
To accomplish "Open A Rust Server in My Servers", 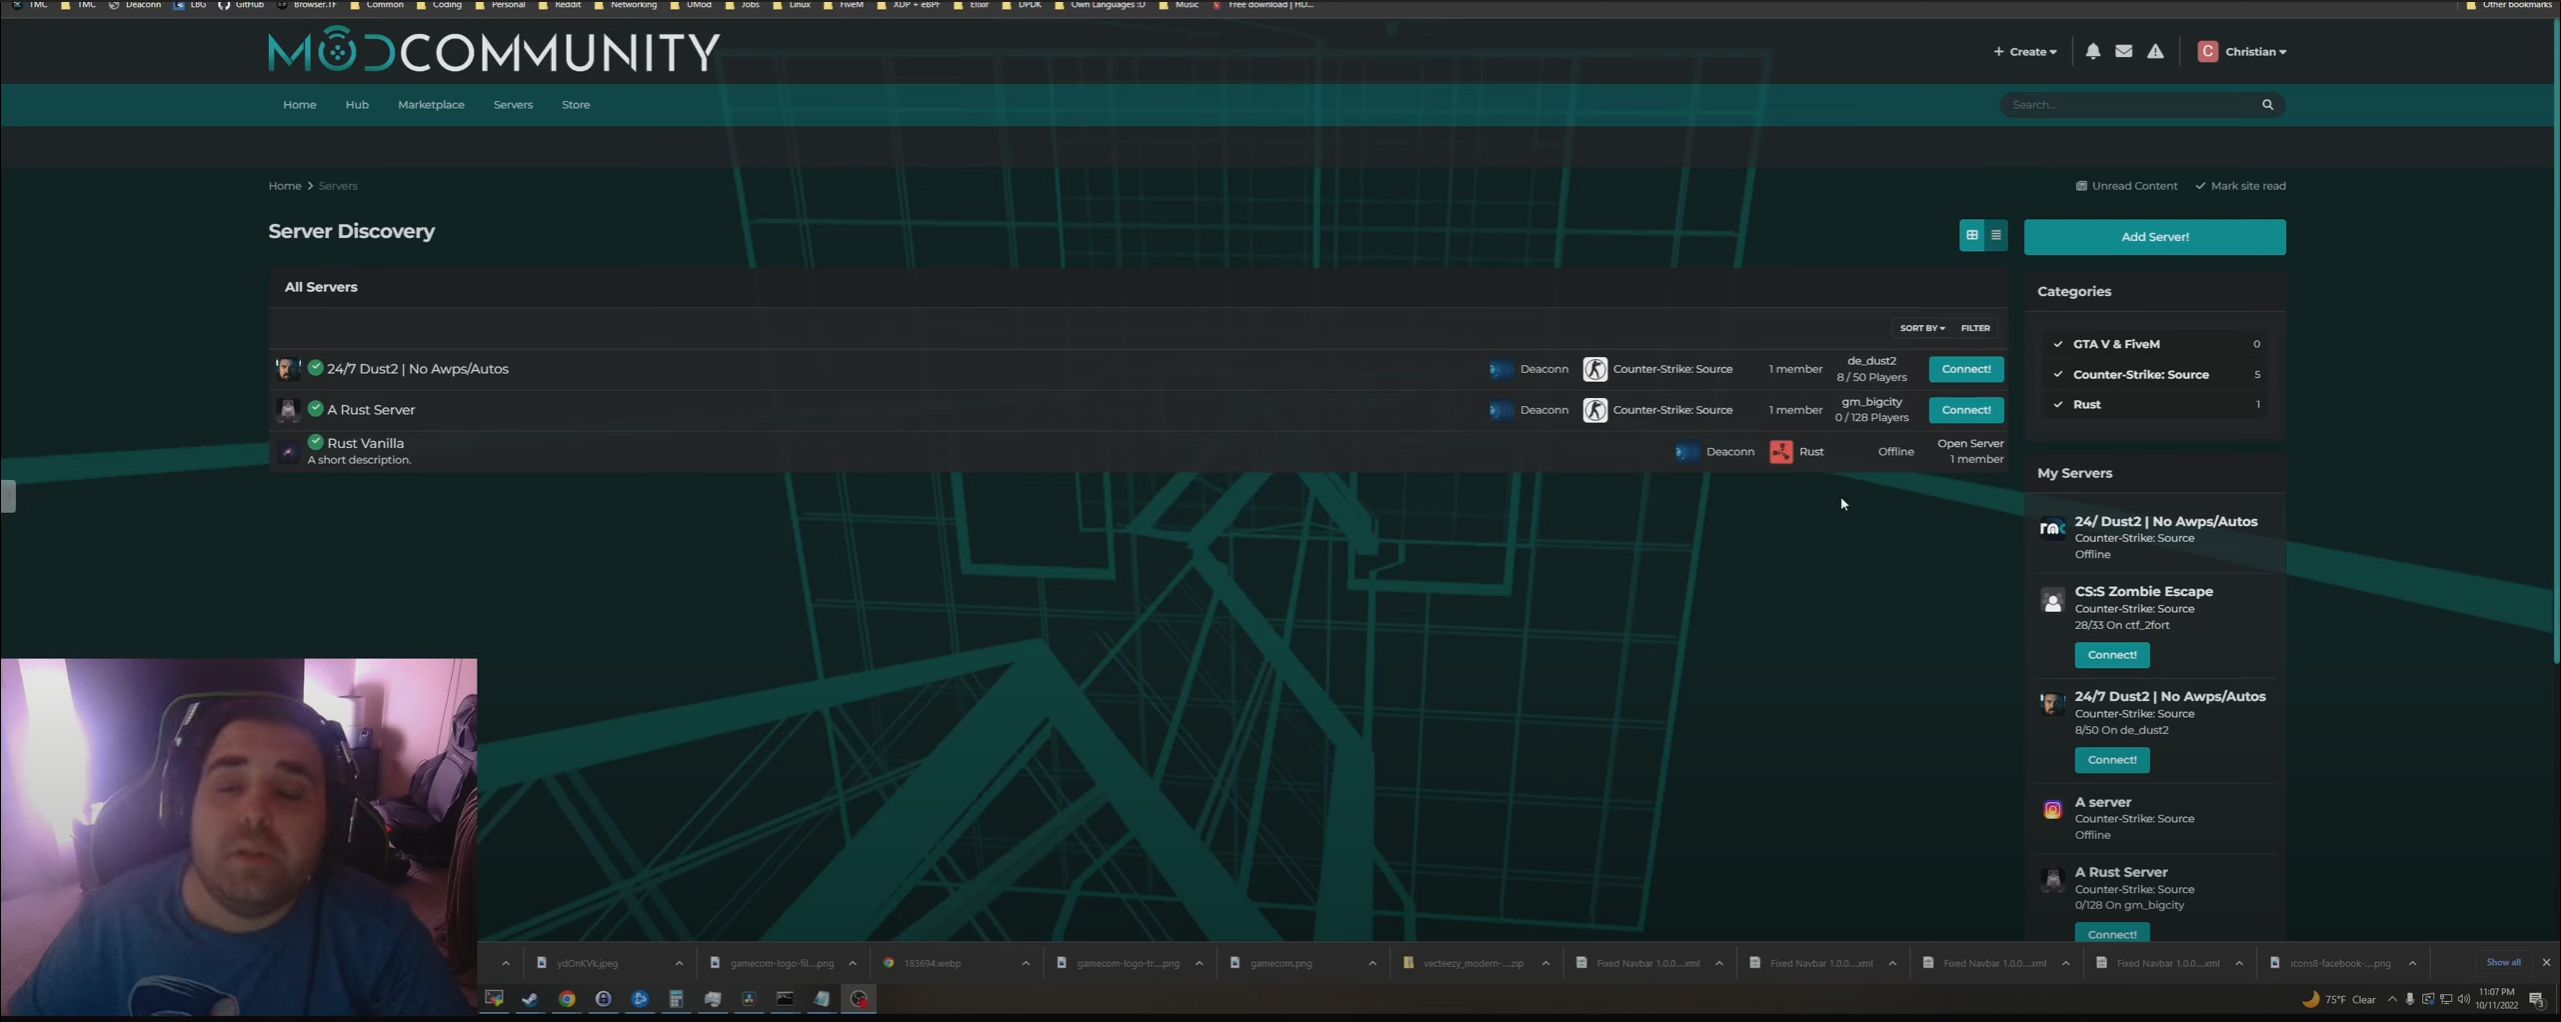I will pyautogui.click(x=2119, y=872).
